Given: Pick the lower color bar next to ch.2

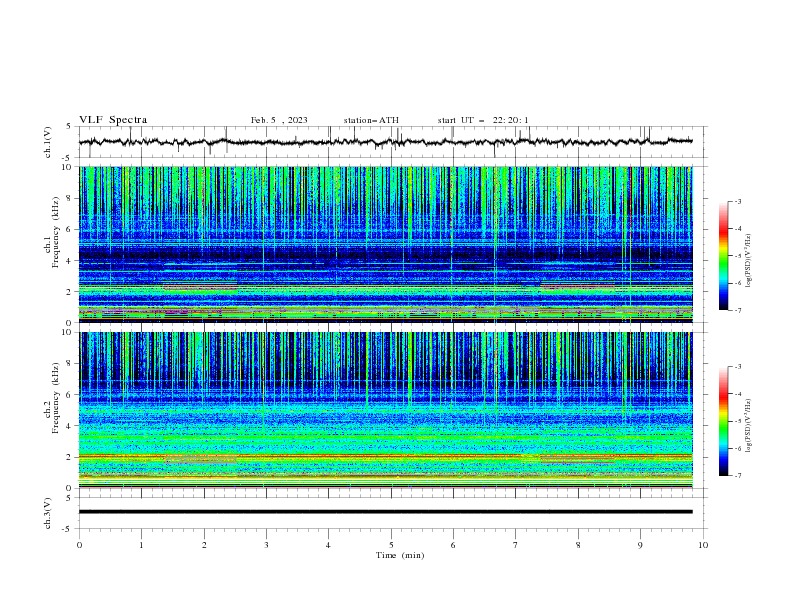Looking at the screenshot, I should coord(724,421).
